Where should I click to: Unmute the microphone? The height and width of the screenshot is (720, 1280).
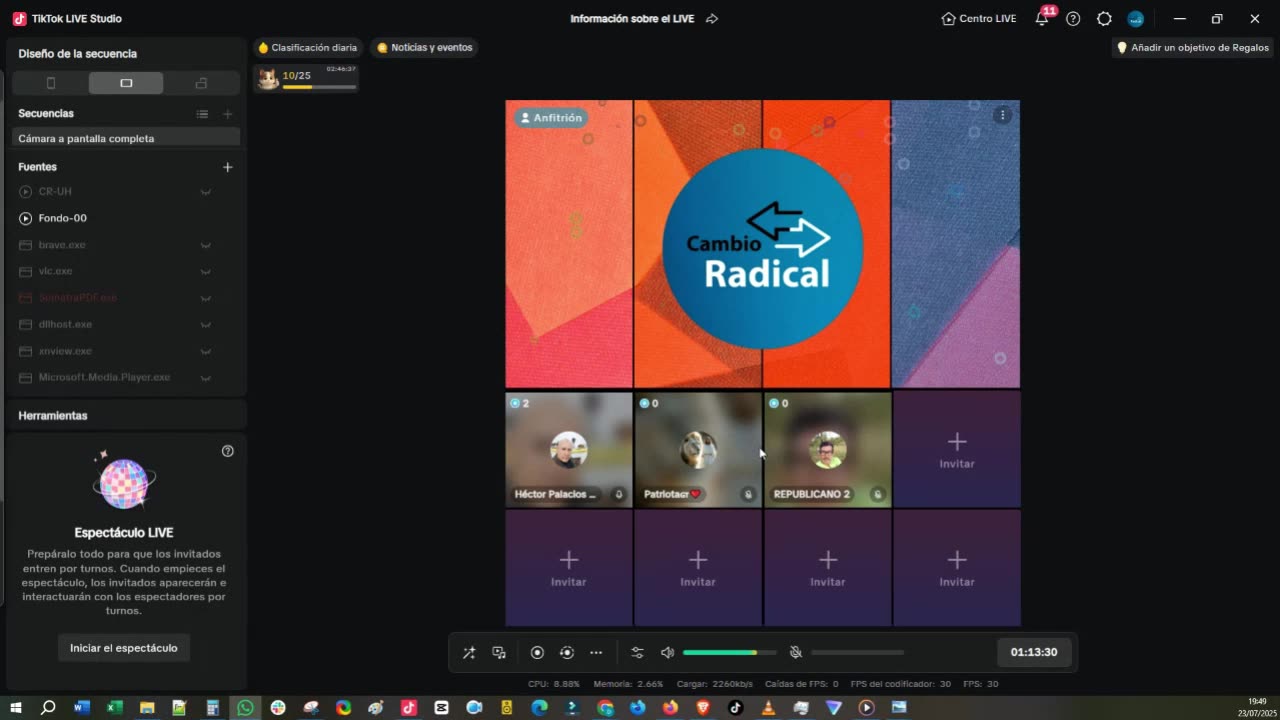[796, 653]
